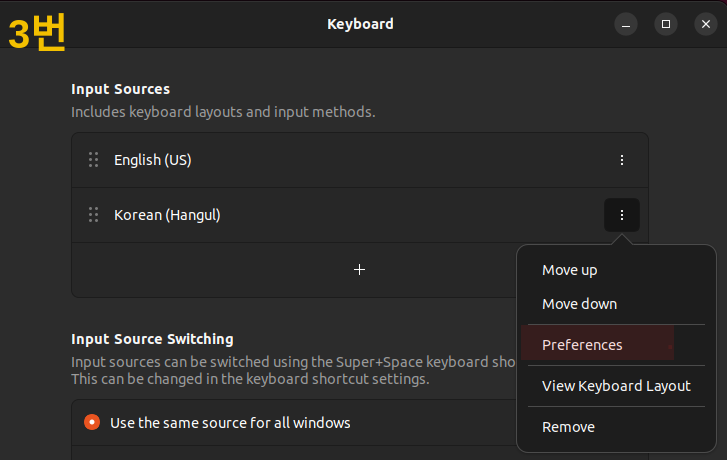Click the Keyboard window title

[360, 24]
